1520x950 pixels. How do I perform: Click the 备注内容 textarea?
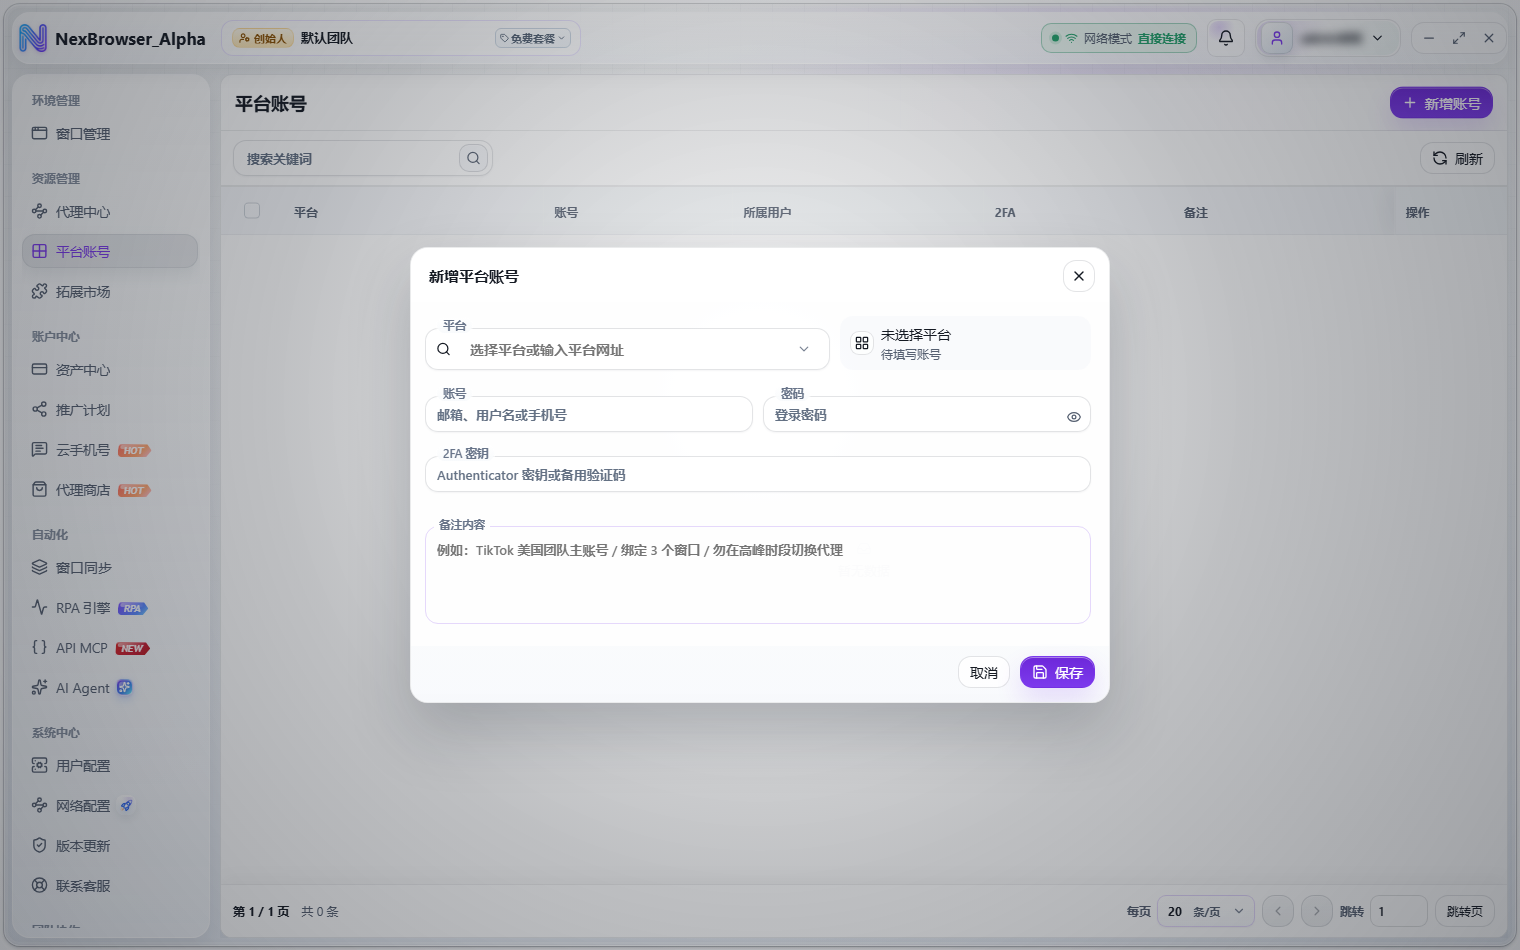757,575
